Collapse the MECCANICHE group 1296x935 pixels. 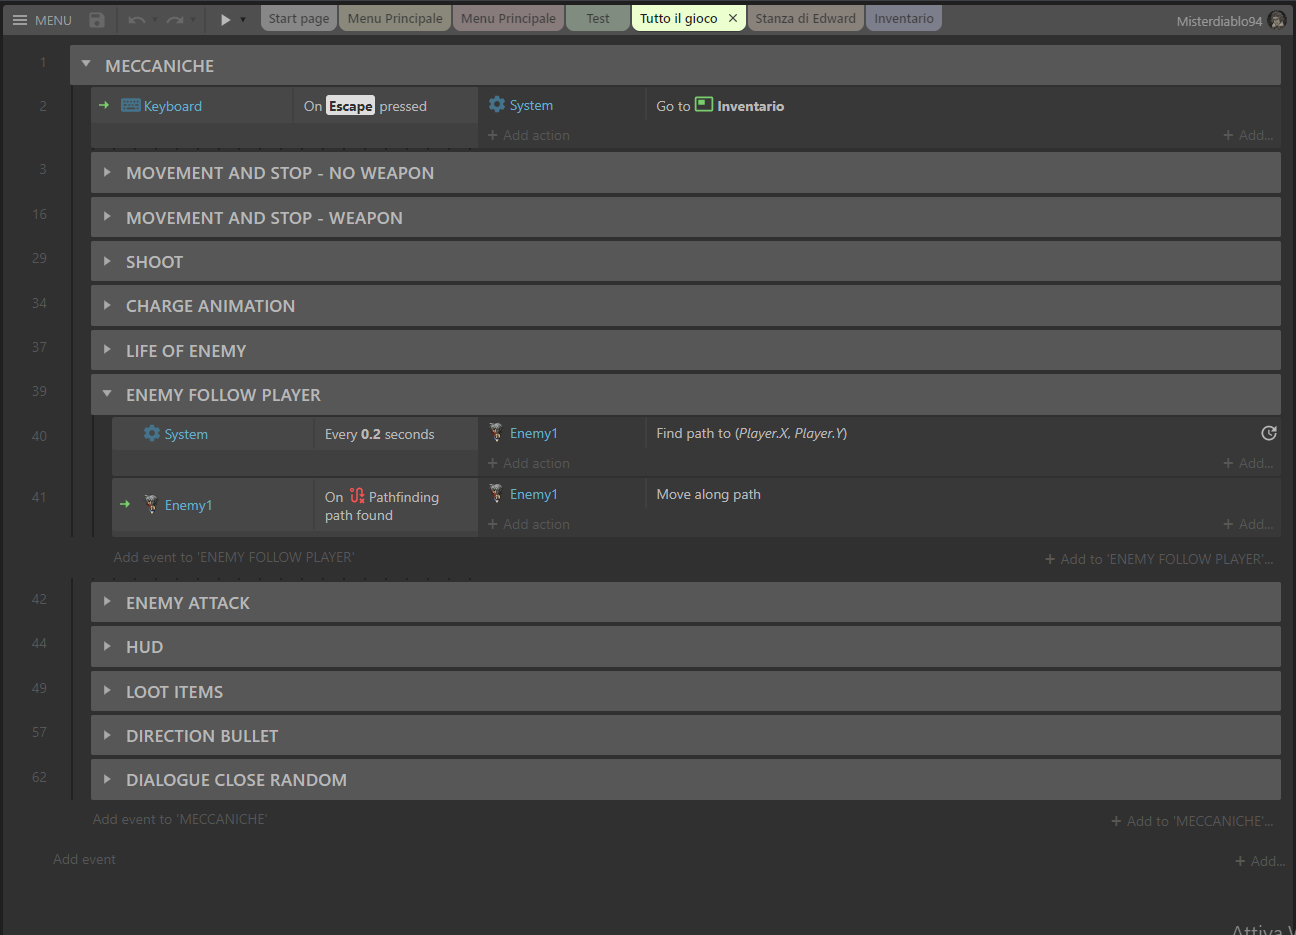click(x=86, y=64)
